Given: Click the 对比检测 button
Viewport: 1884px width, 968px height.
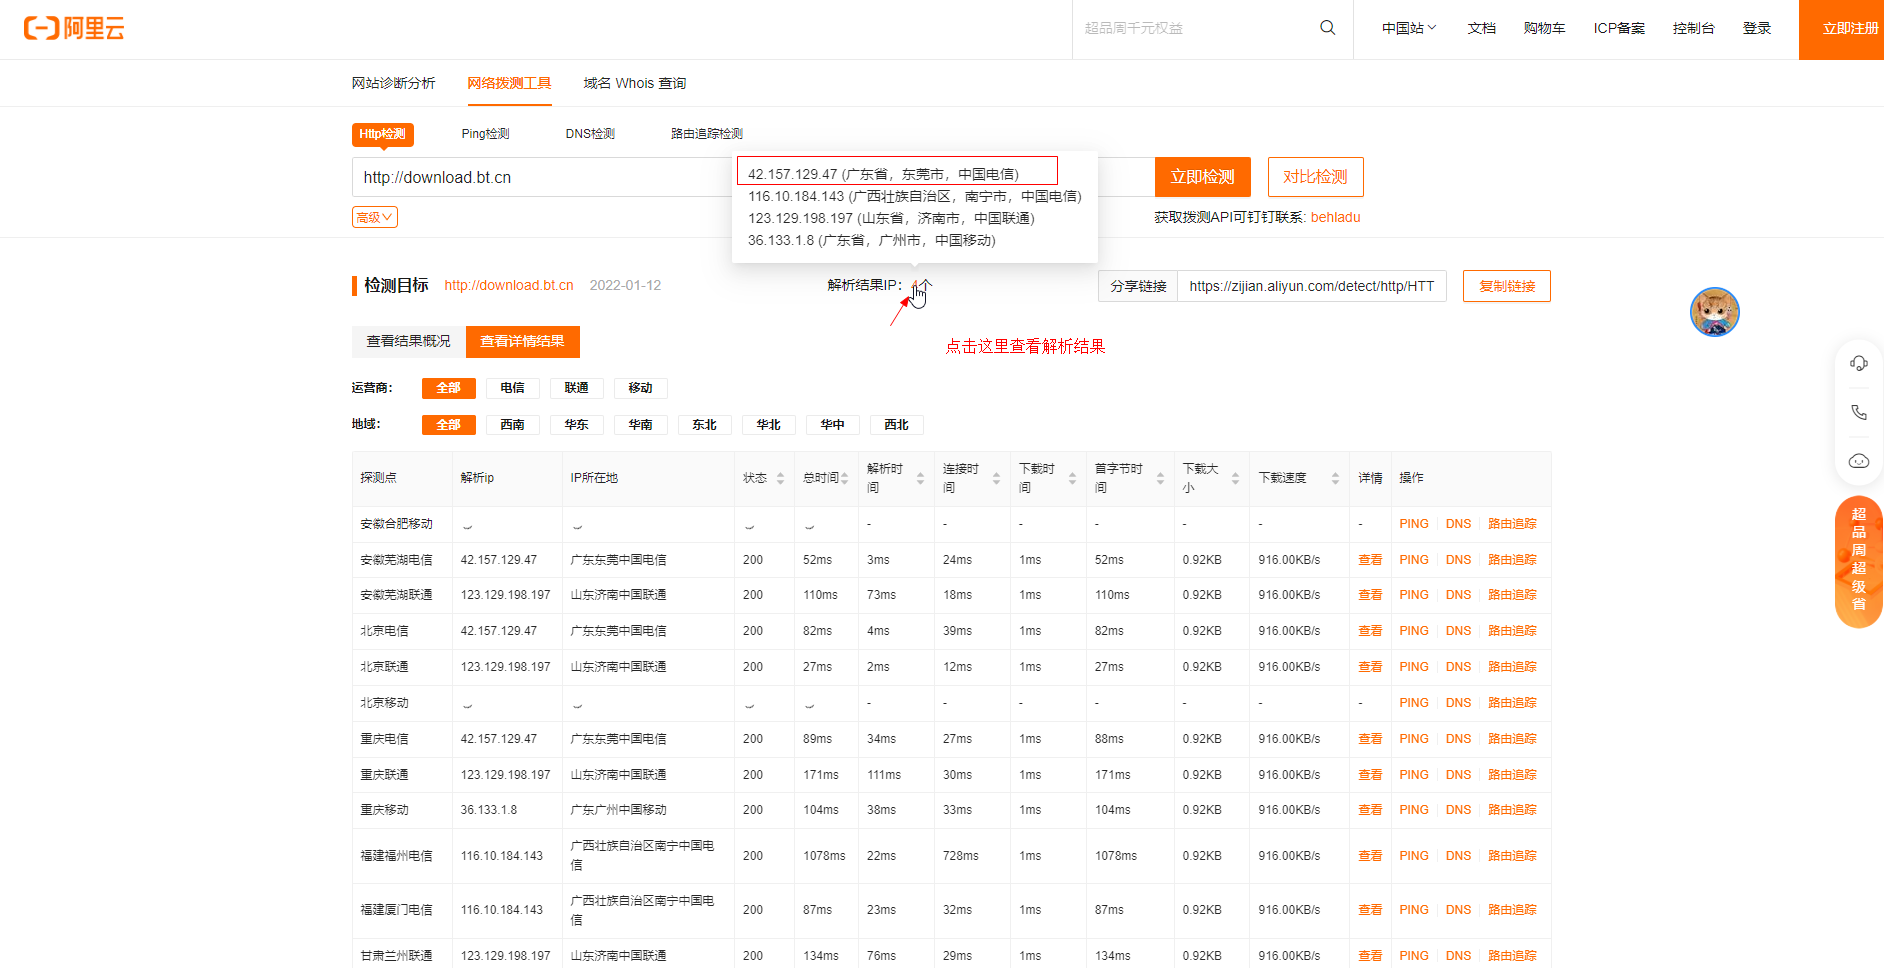Looking at the screenshot, I should pos(1315,177).
